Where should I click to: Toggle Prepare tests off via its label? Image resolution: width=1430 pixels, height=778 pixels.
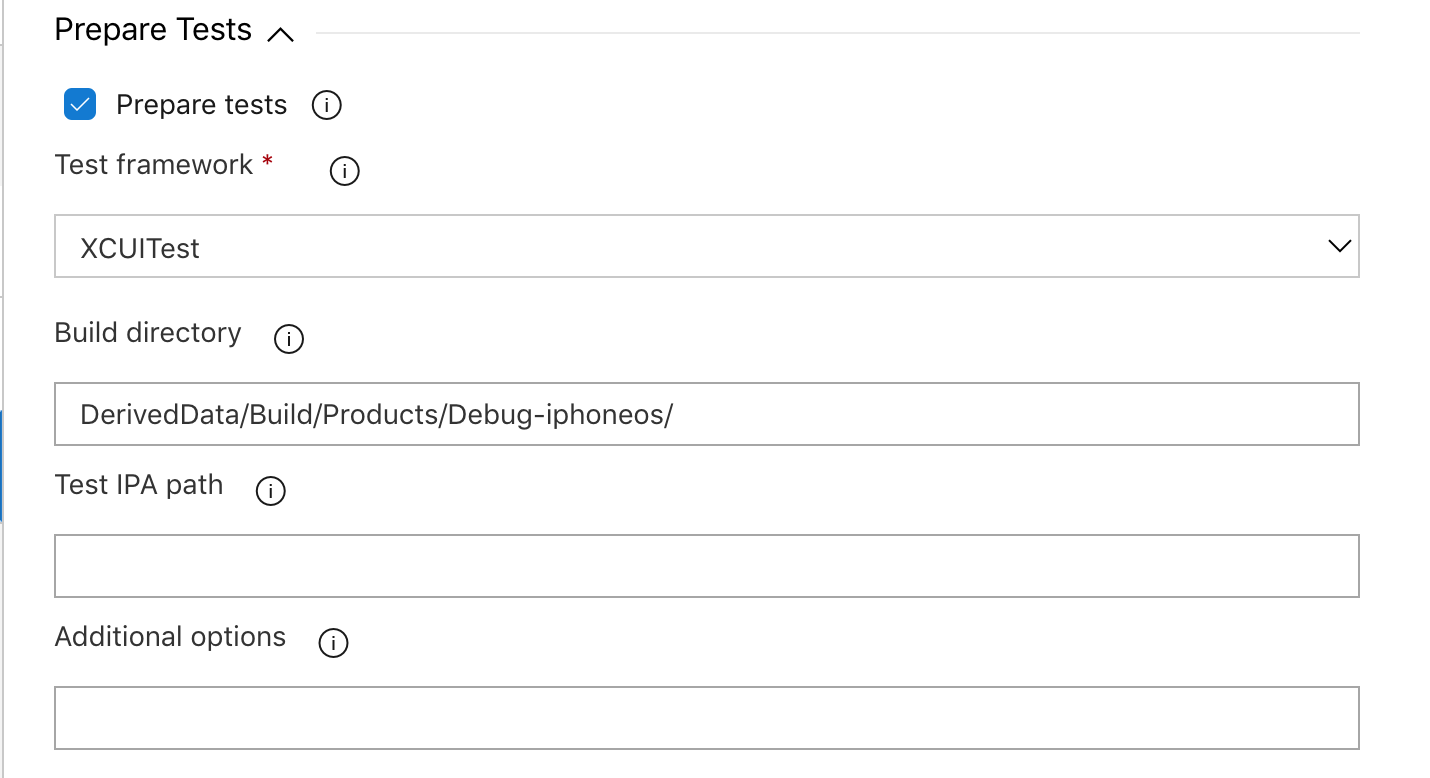point(201,104)
